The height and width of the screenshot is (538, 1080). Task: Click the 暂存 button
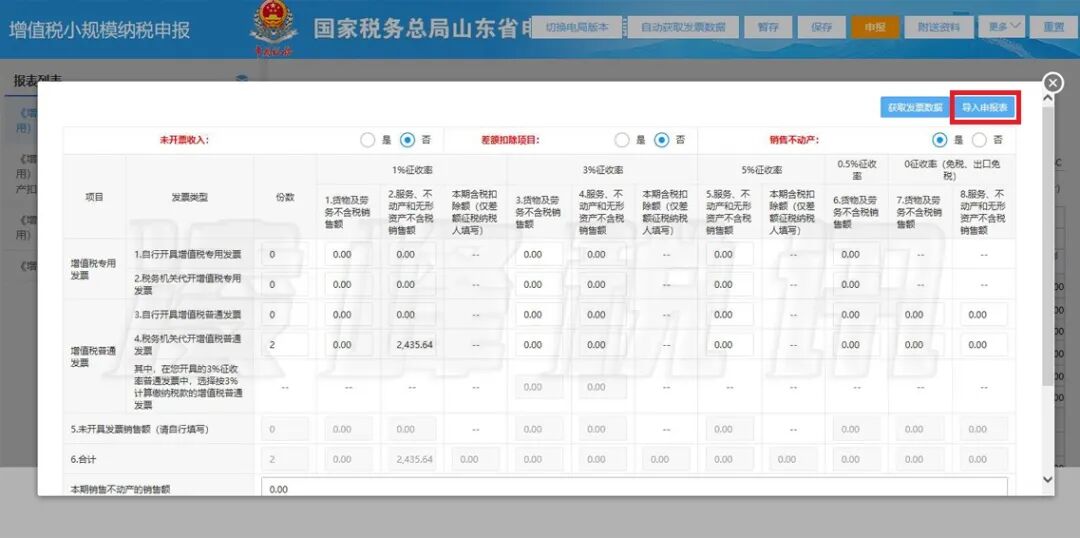pos(768,27)
